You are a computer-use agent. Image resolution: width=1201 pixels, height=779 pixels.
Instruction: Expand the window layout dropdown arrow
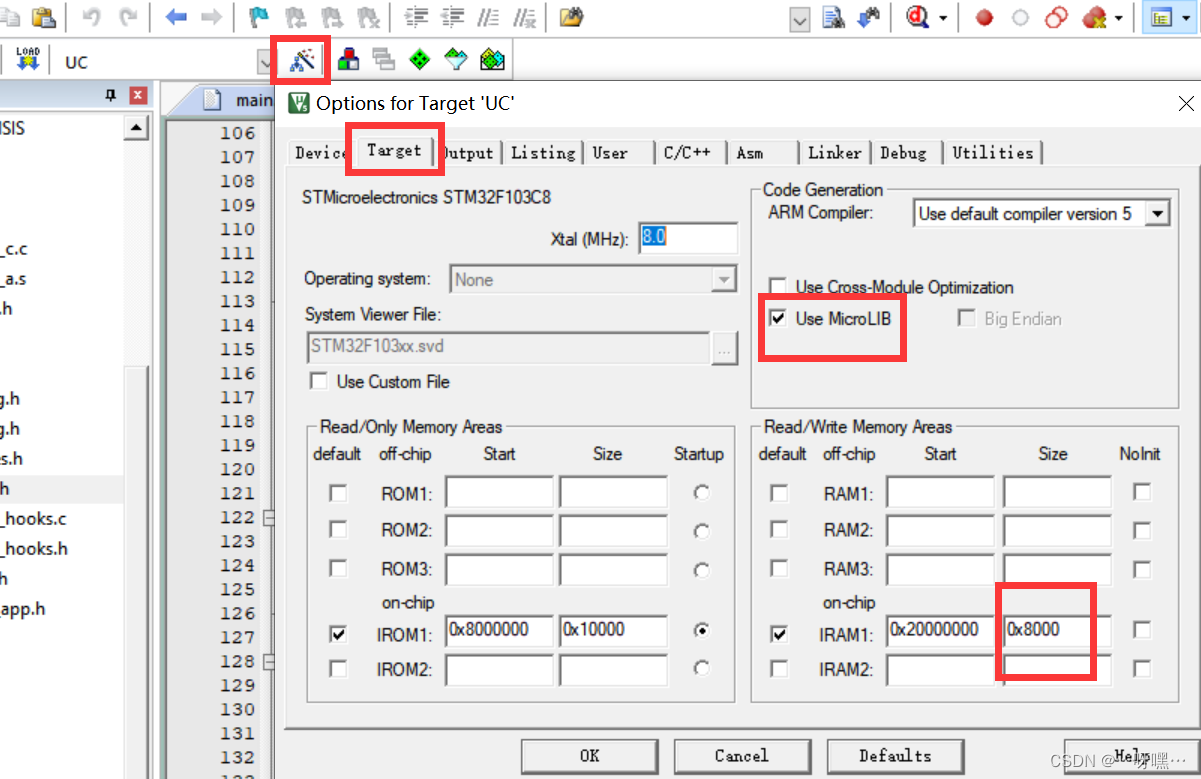tap(1184, 18)
